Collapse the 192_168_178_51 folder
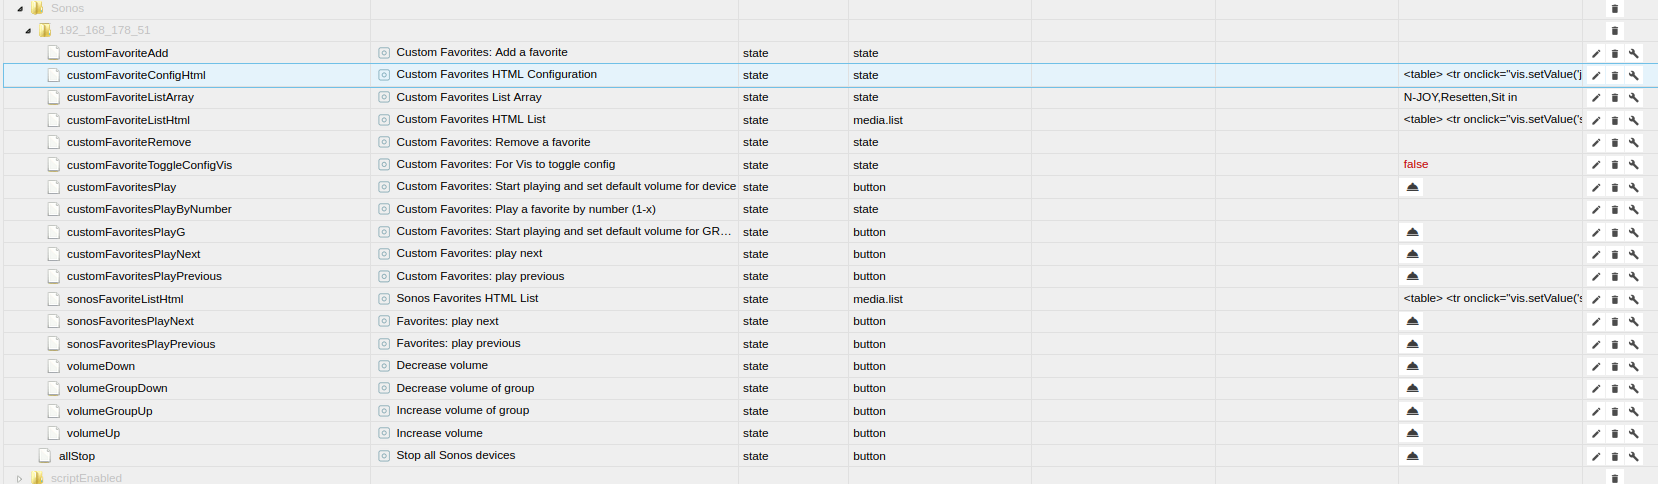 click(28, 31)
